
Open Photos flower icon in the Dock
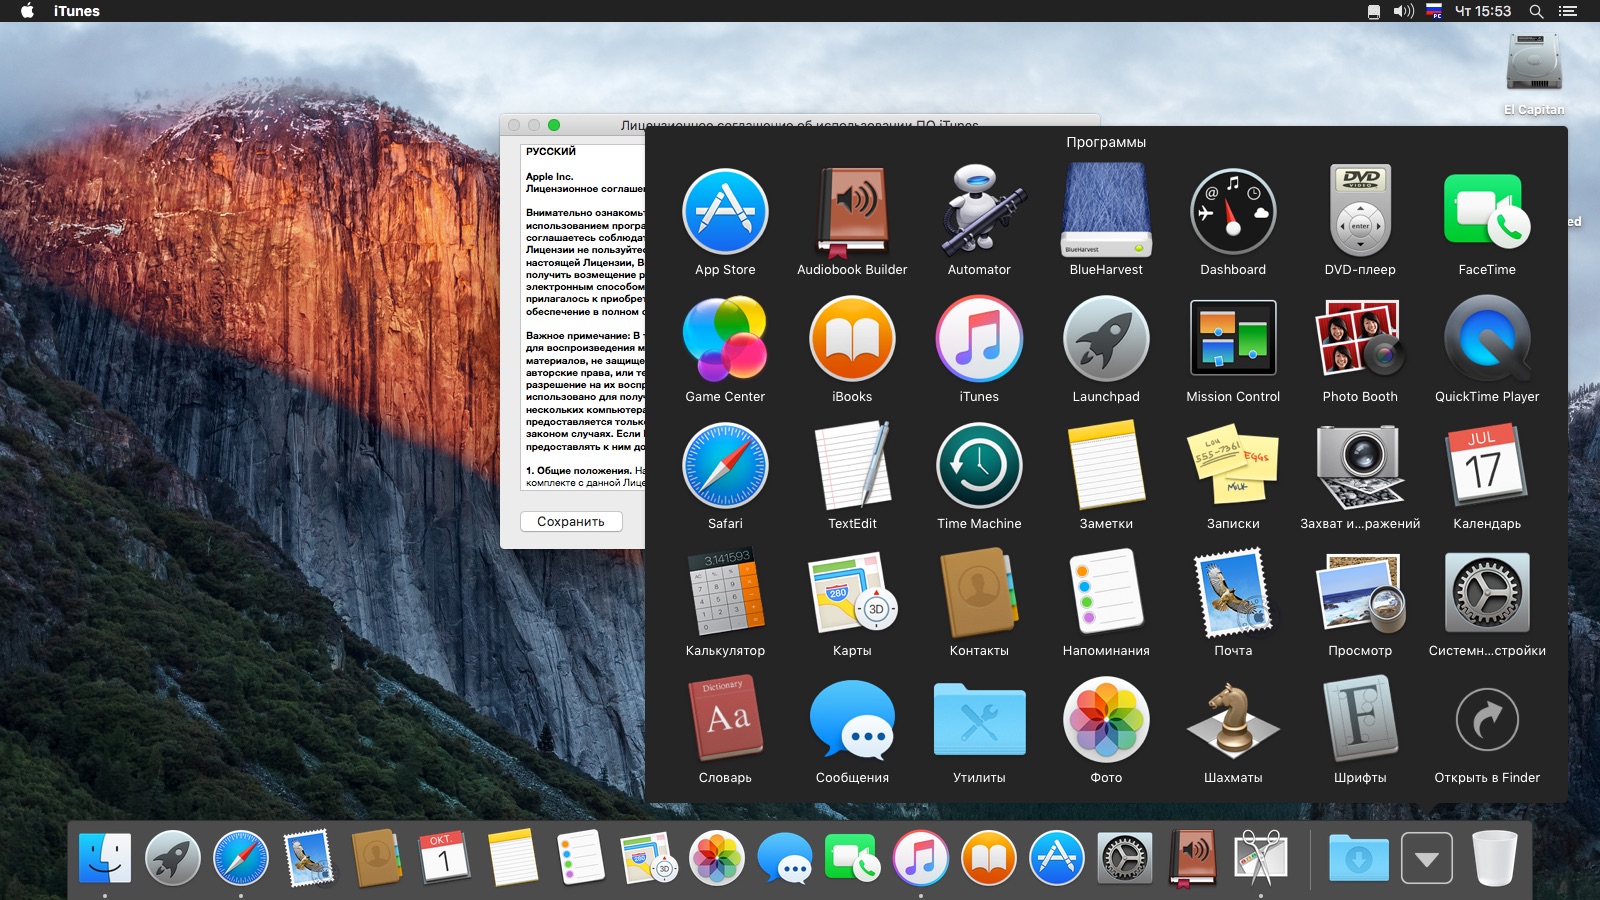pos(716,858)
